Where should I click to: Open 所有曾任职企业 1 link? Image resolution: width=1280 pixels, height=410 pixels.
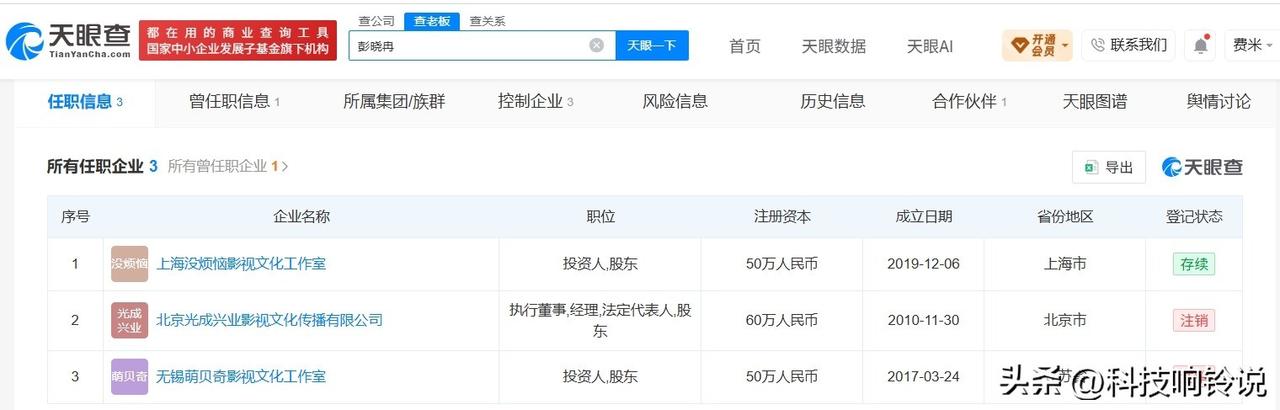pos(228,167)
